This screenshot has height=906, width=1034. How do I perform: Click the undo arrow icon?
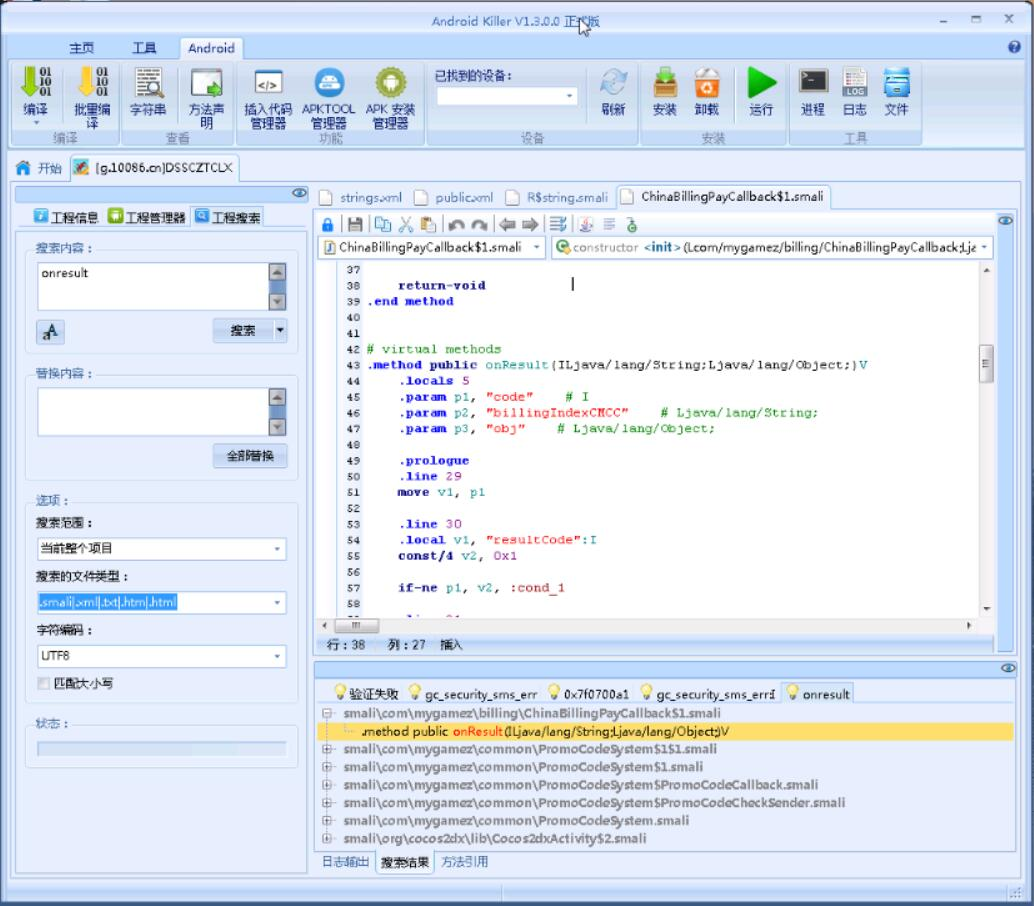point(456,225)
